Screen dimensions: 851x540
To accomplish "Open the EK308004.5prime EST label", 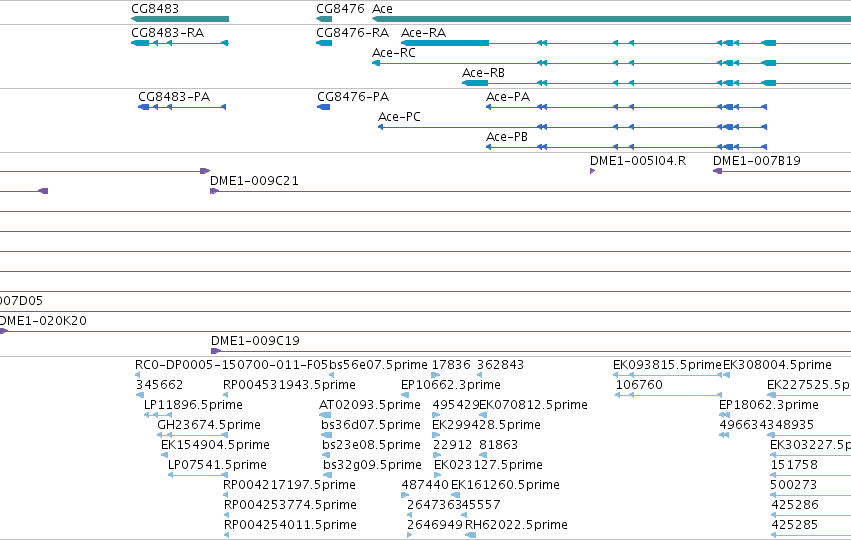I will point(777,365).
